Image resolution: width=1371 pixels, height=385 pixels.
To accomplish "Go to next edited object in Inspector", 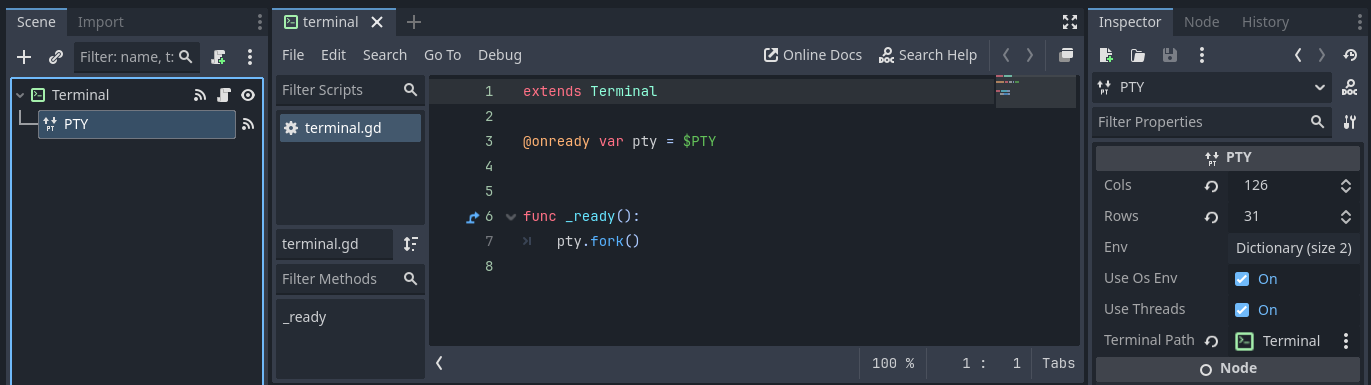I will pos(1322,55).
